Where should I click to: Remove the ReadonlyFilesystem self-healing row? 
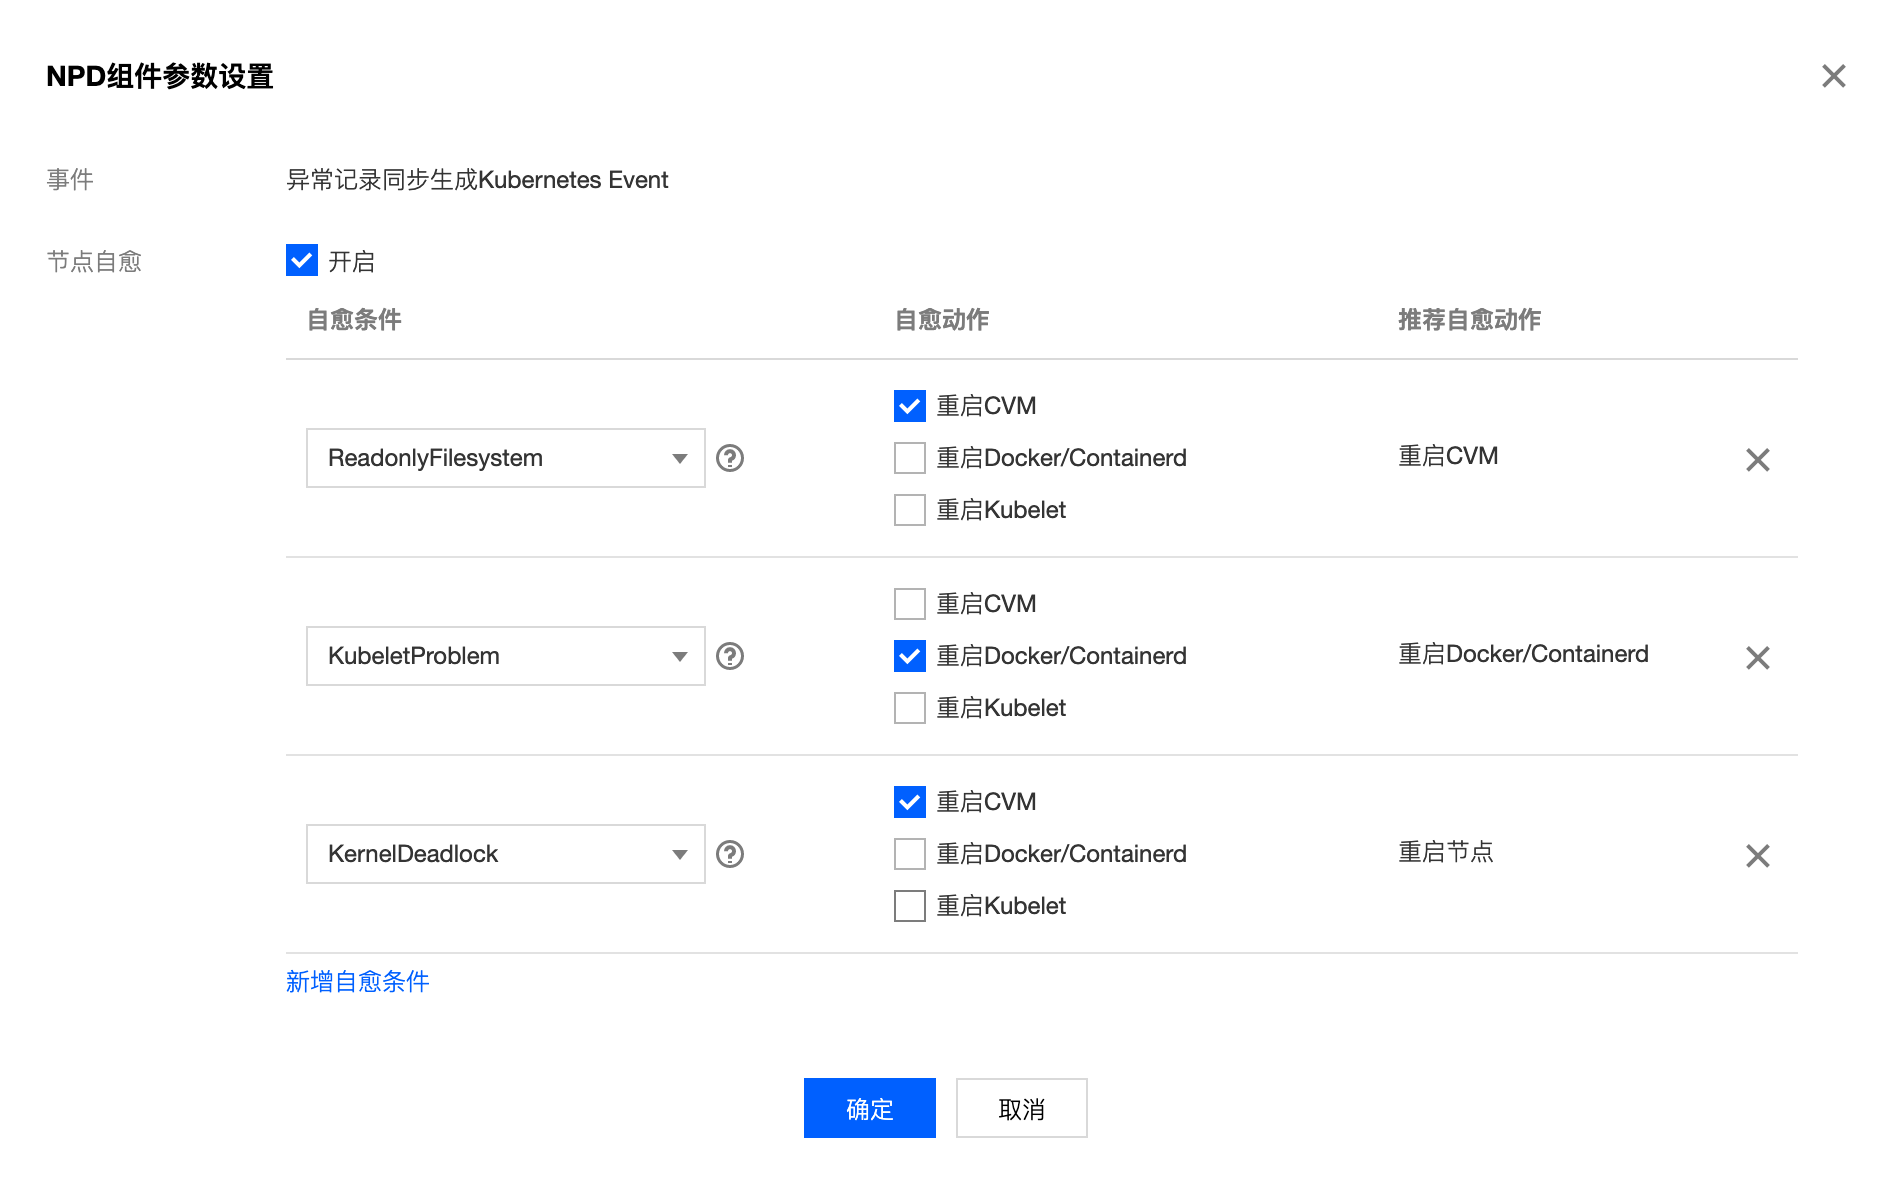coord(1757,460)
